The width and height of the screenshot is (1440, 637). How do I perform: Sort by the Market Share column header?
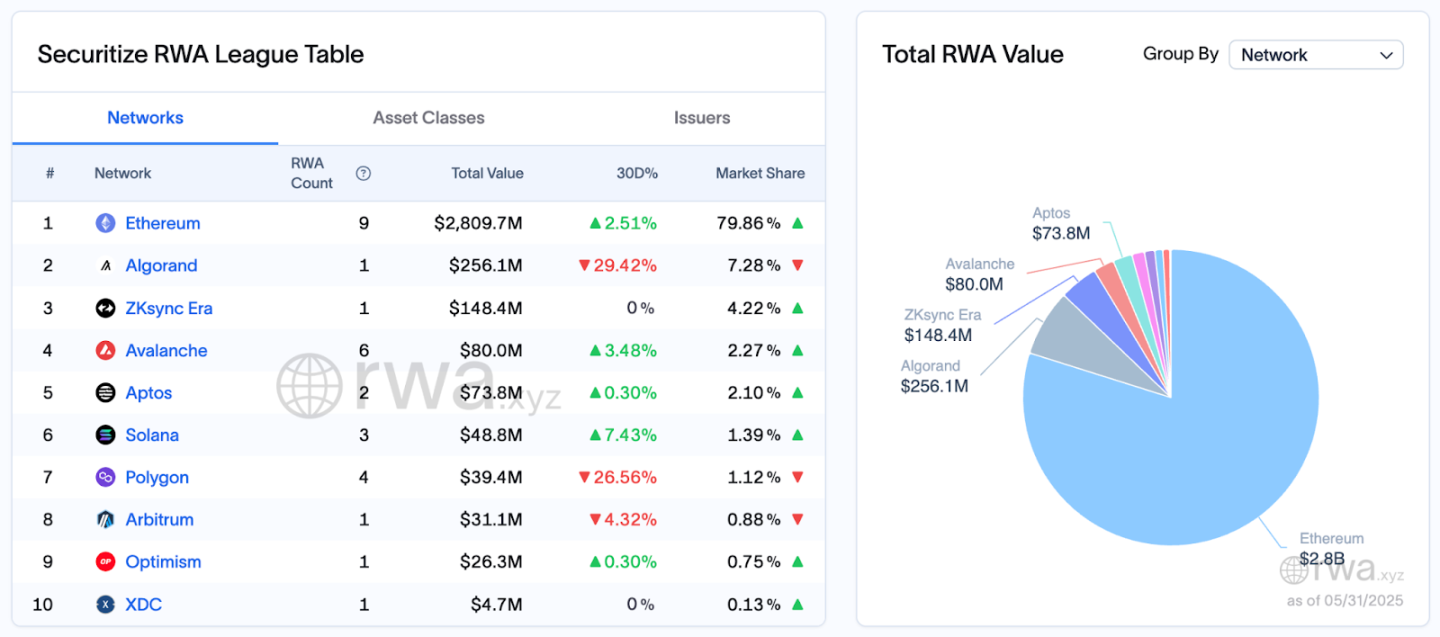pyautogui.click(x=759, y=173)
